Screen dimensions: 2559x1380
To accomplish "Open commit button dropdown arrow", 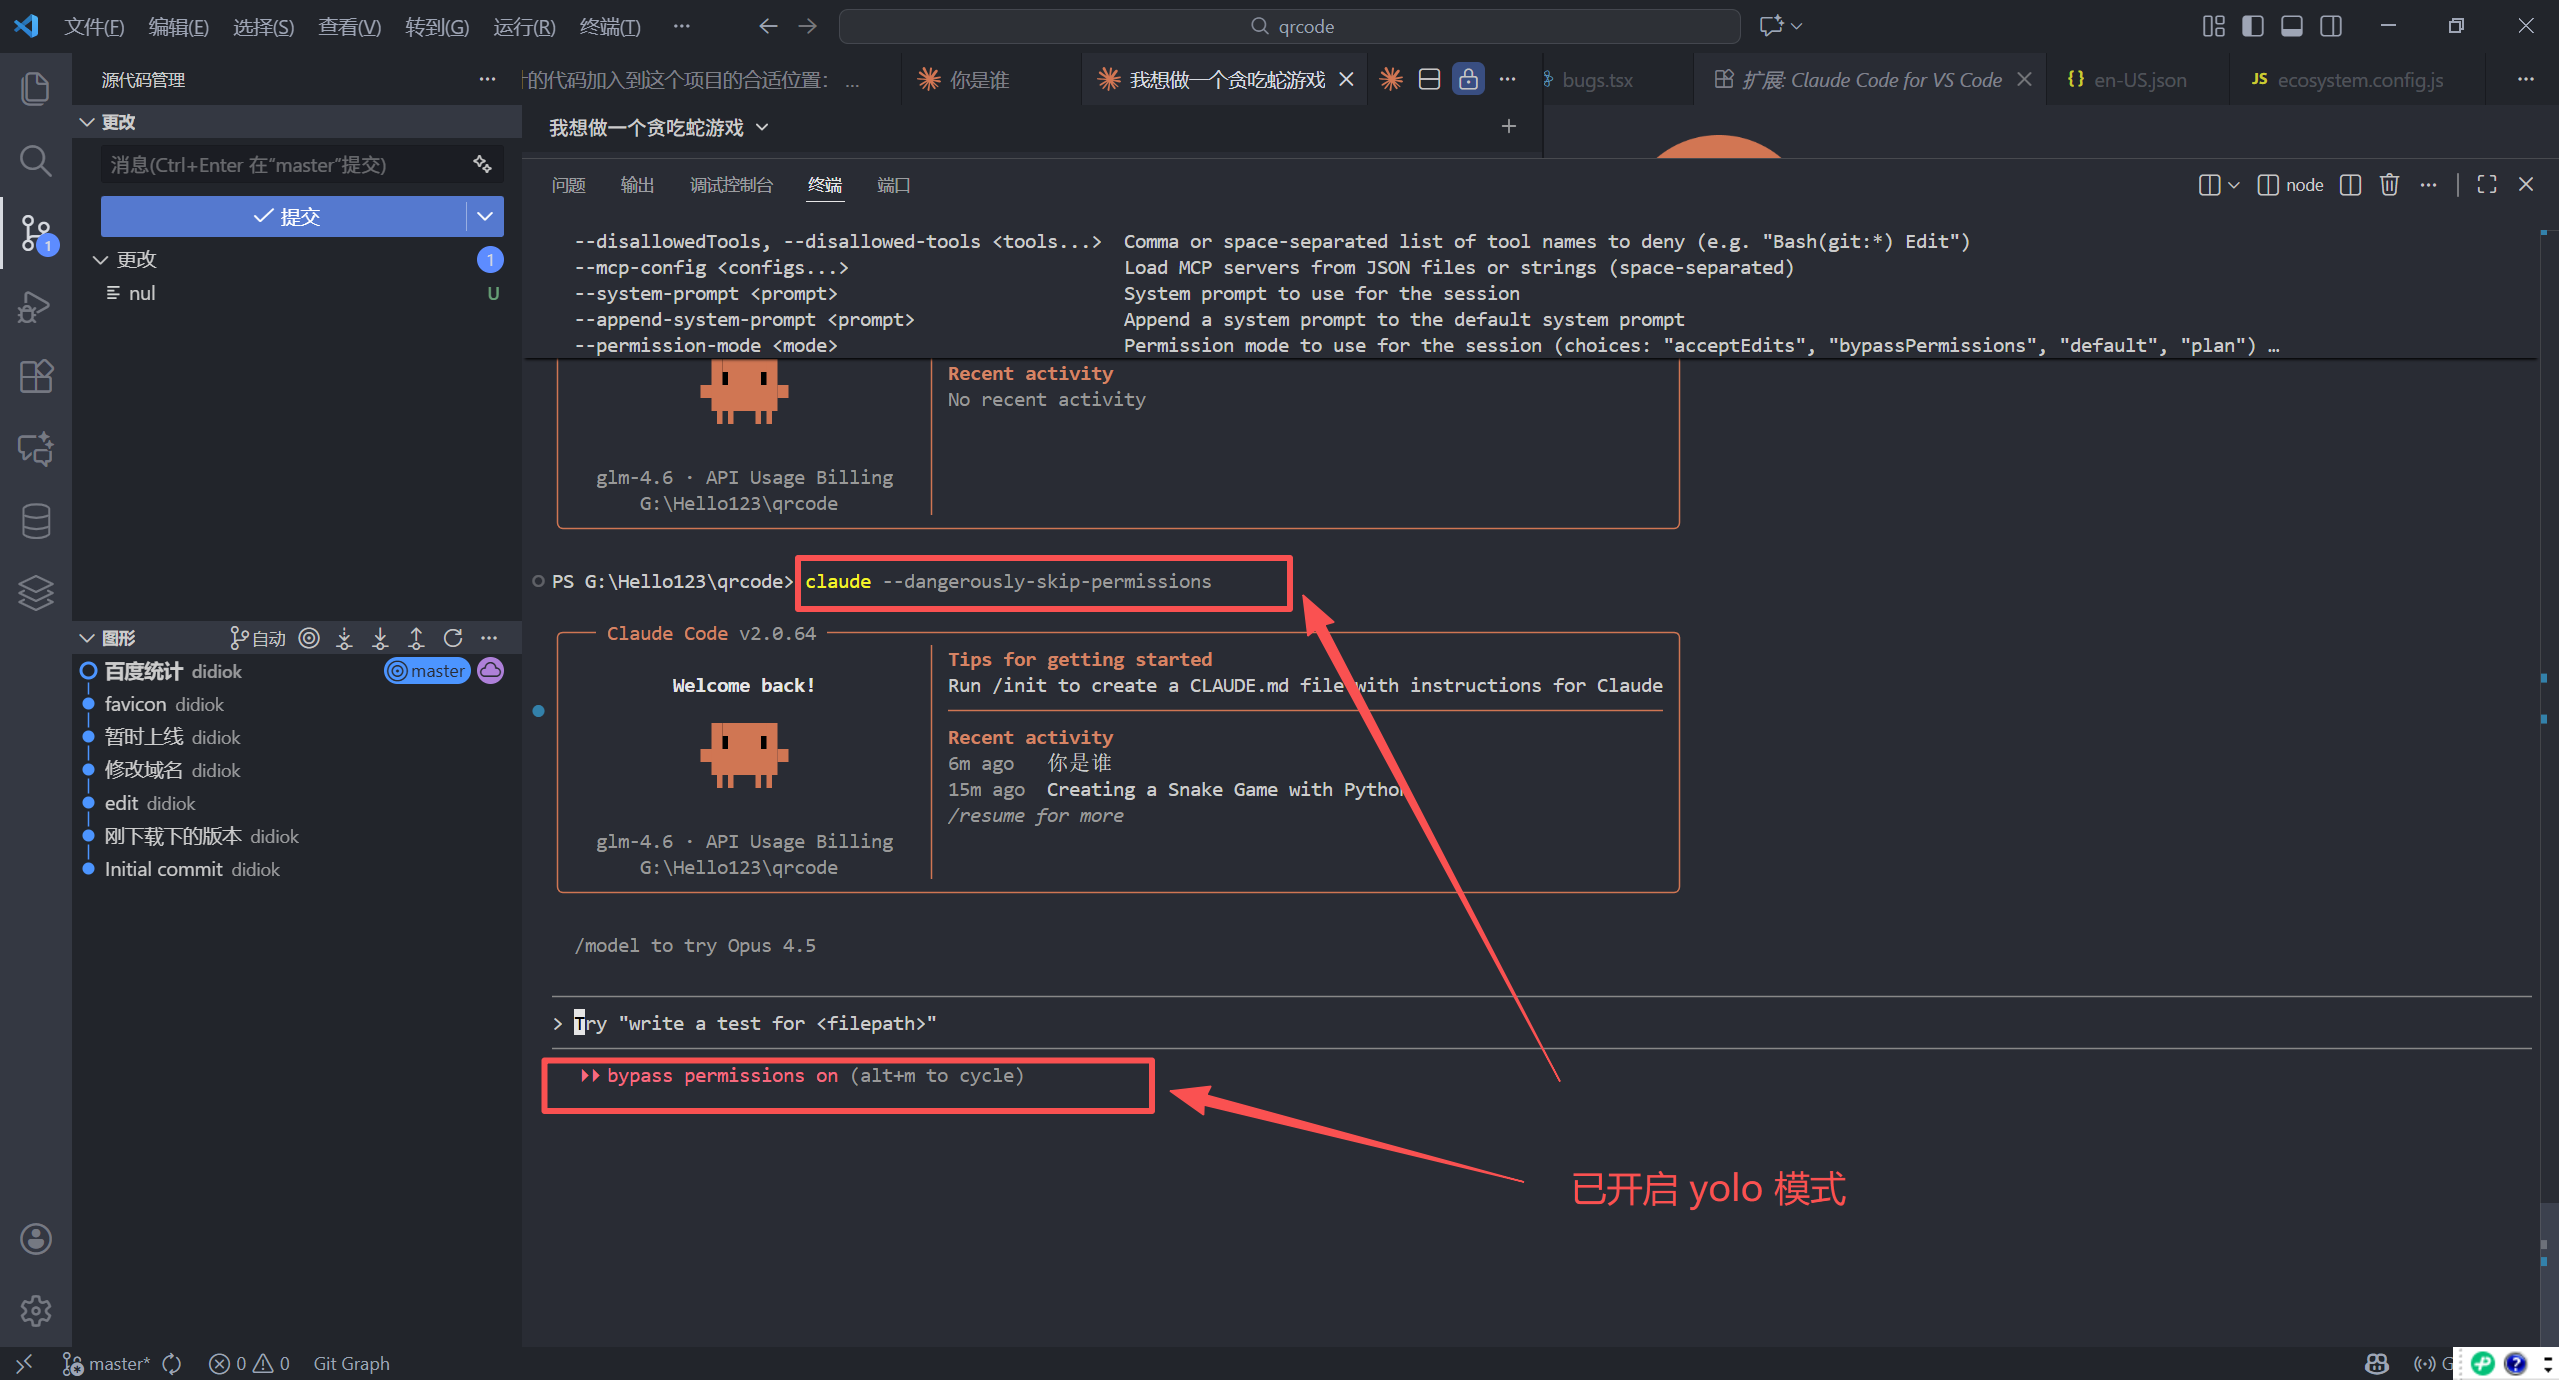I will point(485,216).
